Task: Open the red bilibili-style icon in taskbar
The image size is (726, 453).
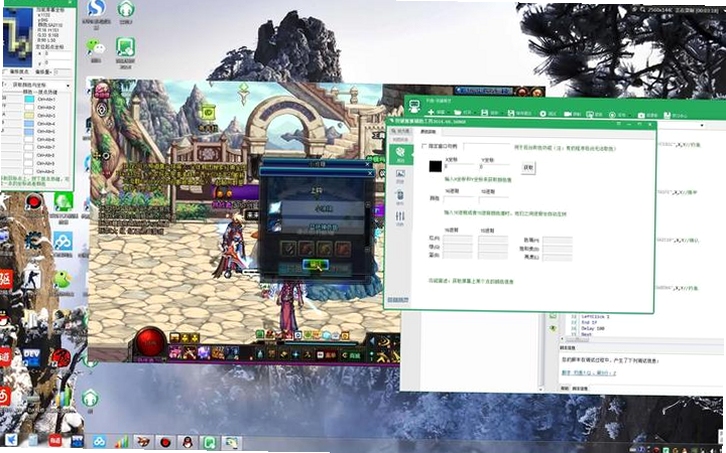Action: (x=56, y=440)
